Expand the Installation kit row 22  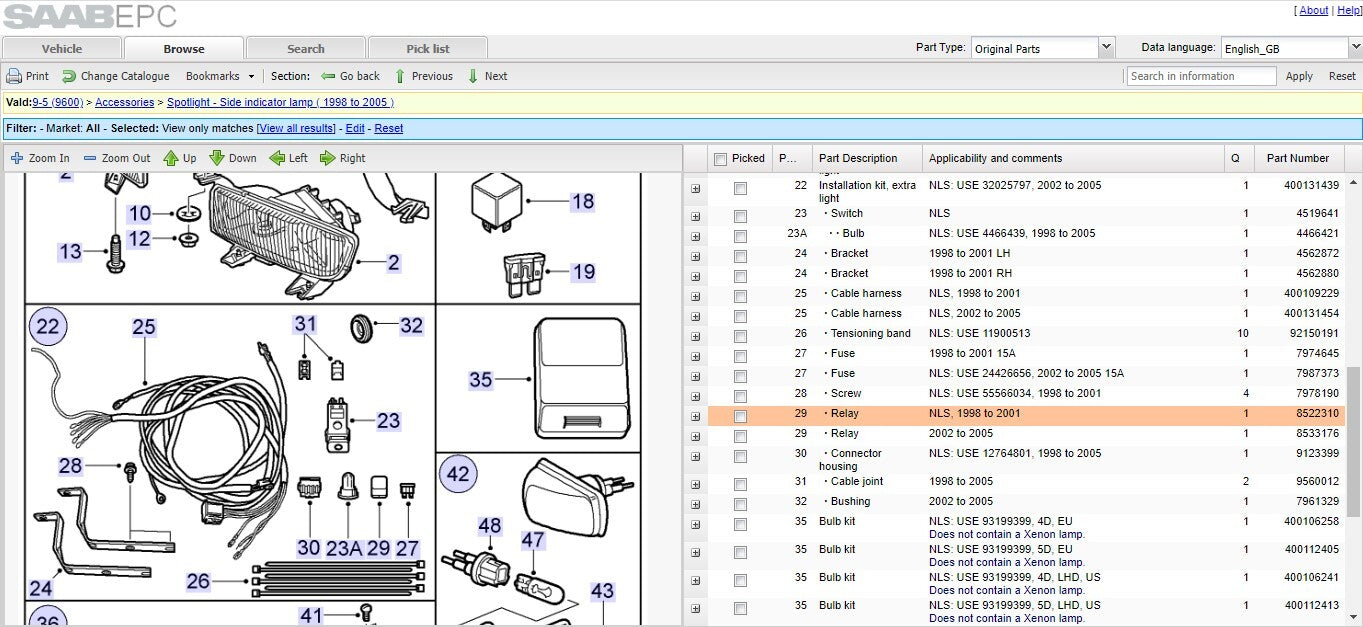pyautogui.click(x=695, y=188)
